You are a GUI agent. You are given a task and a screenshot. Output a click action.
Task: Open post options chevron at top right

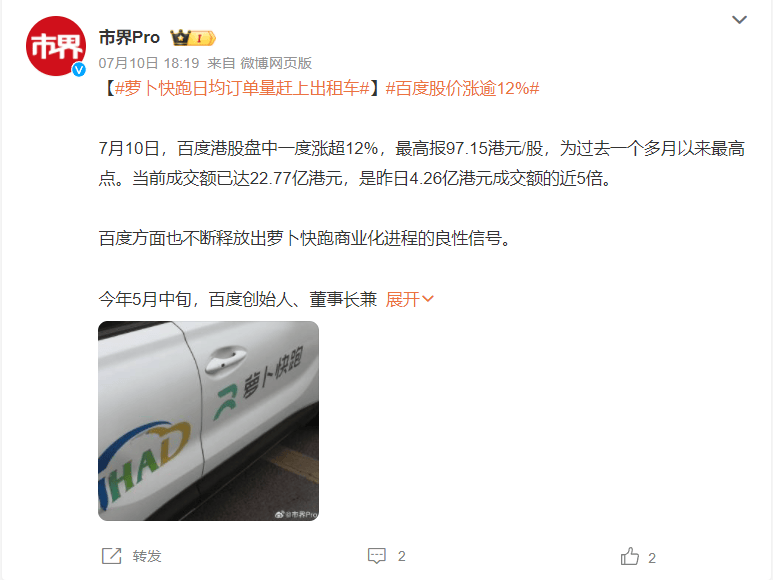tap(739, 20)
